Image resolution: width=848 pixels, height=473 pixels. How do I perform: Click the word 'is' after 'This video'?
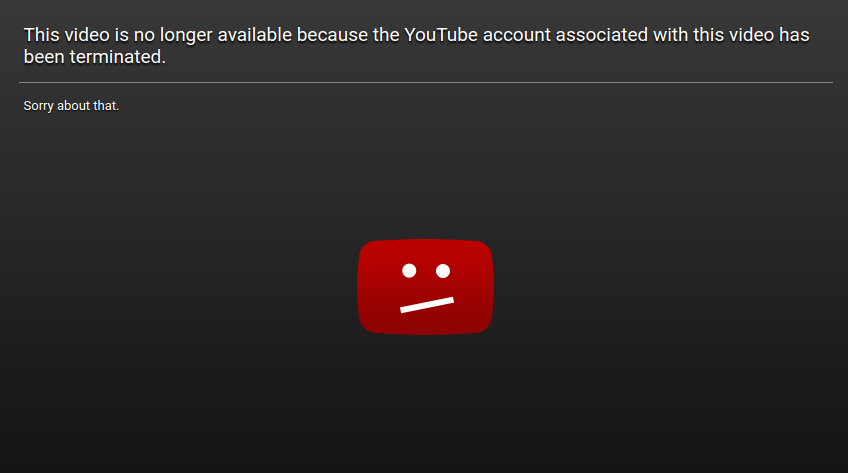tap(122, 35)
